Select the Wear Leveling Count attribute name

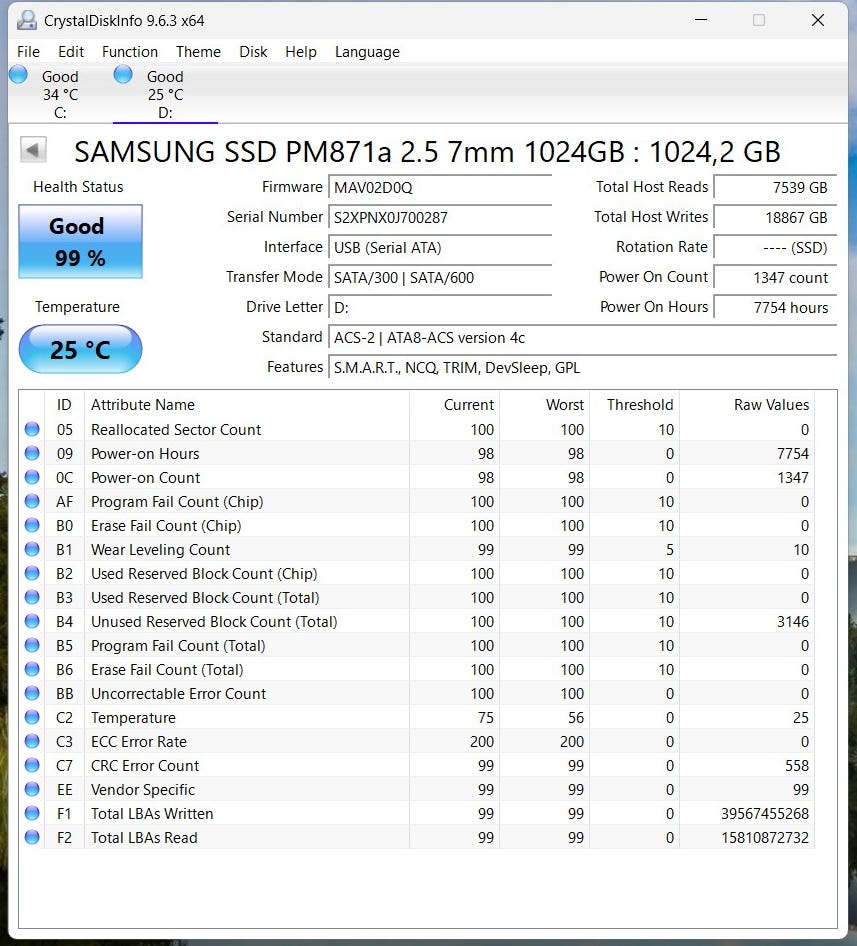click(x=161, y=550)
